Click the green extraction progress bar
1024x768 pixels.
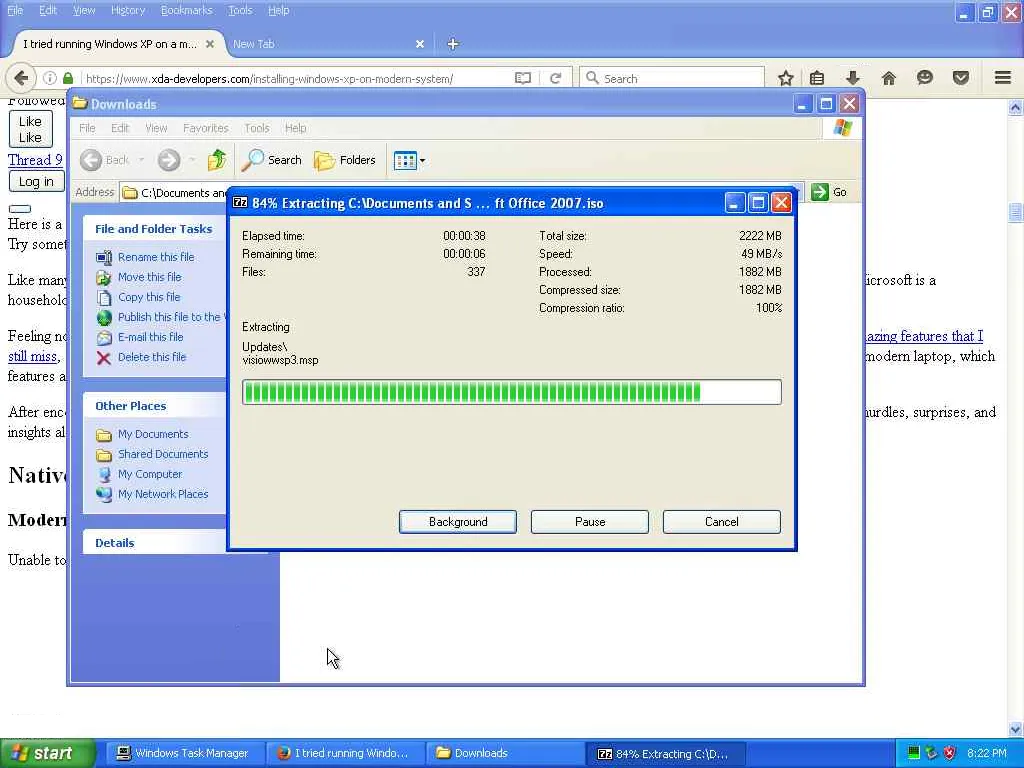coord(511,392)
